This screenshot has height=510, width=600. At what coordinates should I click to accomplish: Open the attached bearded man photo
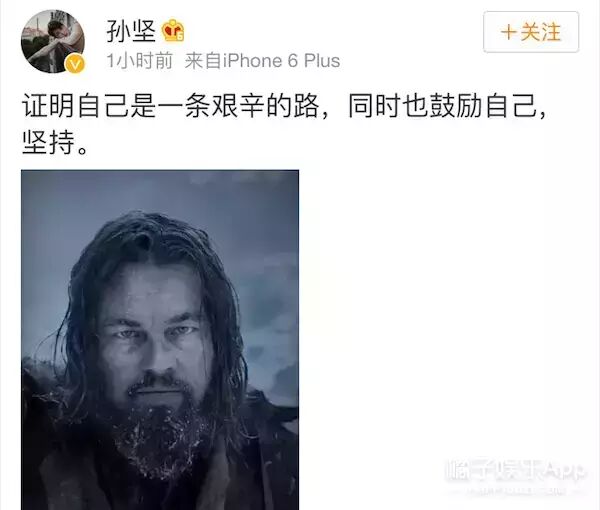160,340
